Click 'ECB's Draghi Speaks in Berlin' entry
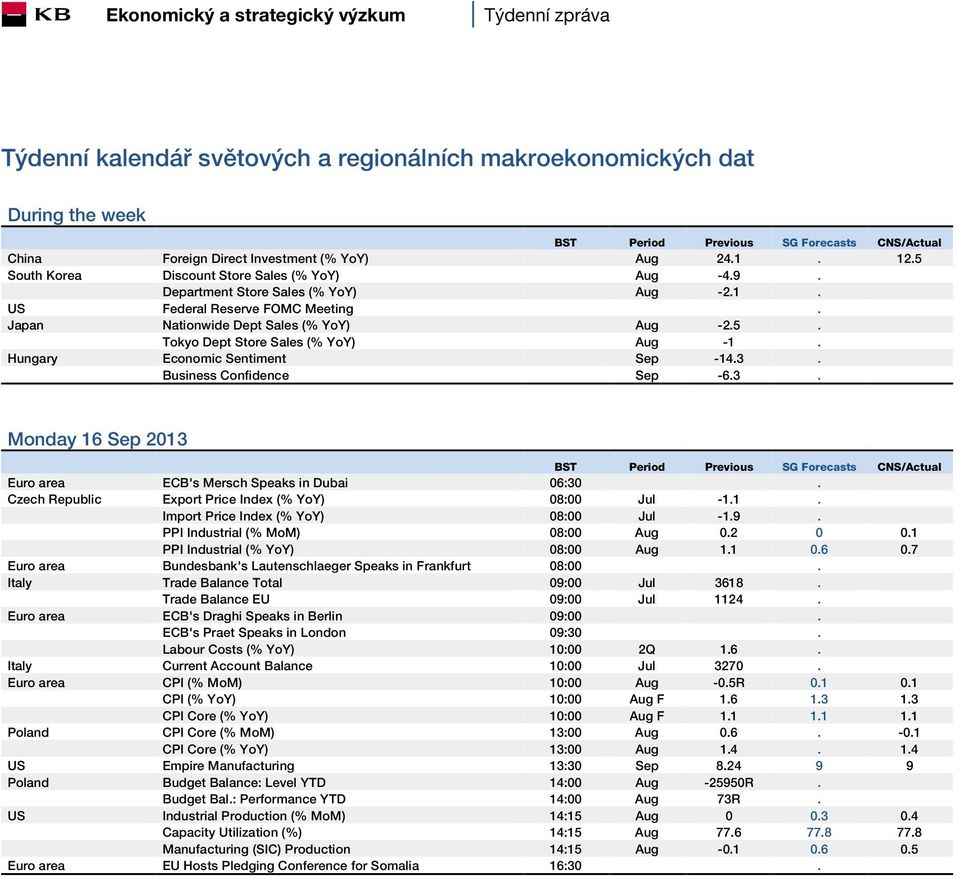960x878 pixels. click(252, 616)
